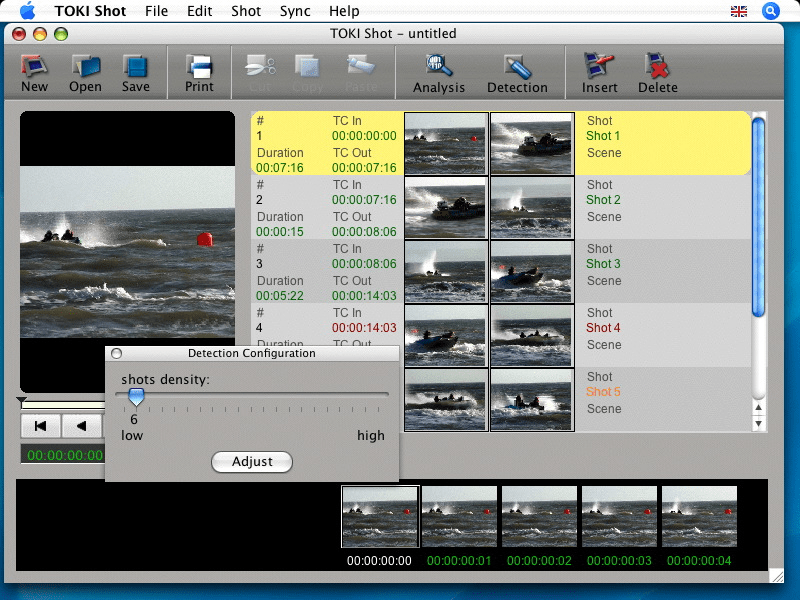Click the New project toolbar icon
This screenshot has height=600, width=800.
(34, 68)
